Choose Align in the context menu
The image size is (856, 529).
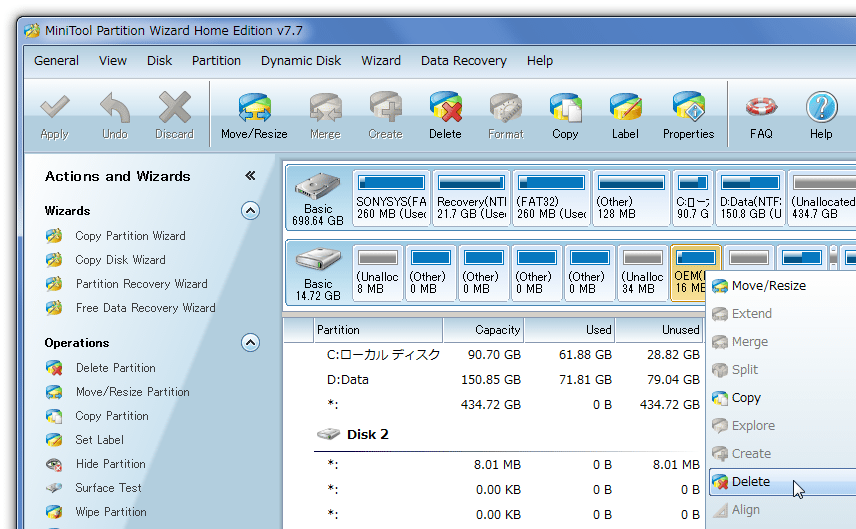point(782,509)
